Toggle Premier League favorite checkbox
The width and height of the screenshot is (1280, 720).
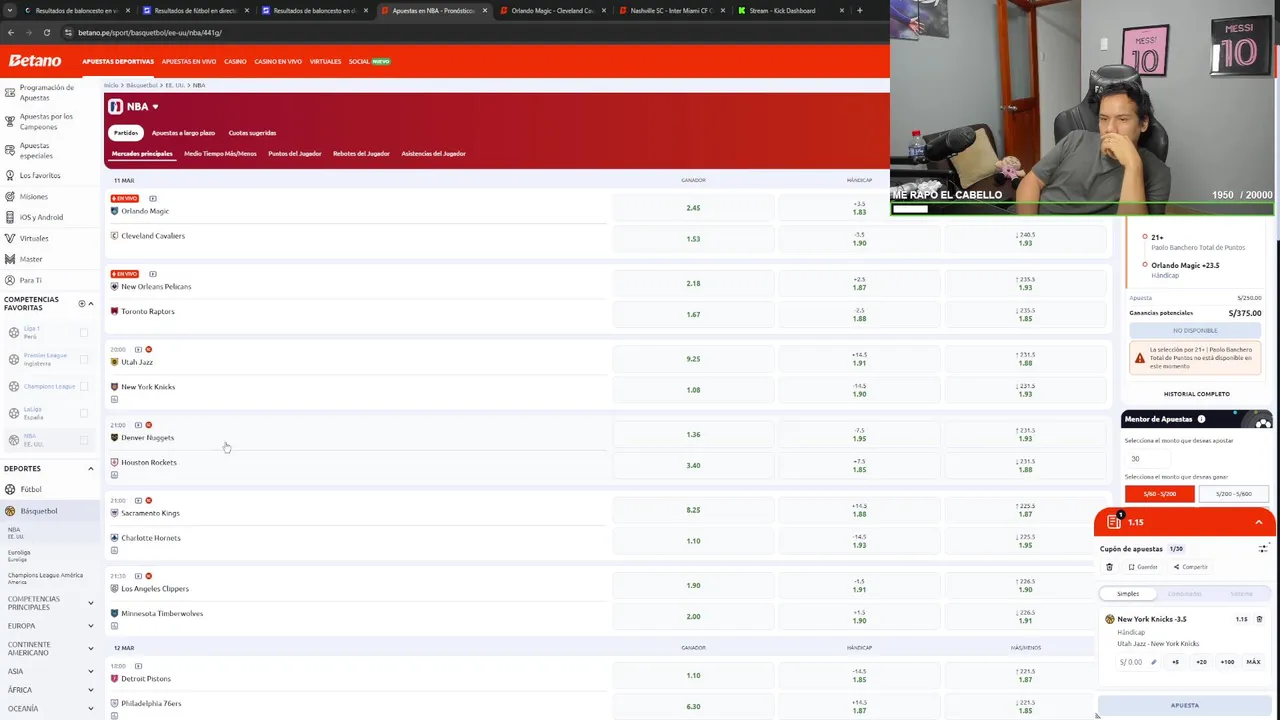[x=83, y=359]
